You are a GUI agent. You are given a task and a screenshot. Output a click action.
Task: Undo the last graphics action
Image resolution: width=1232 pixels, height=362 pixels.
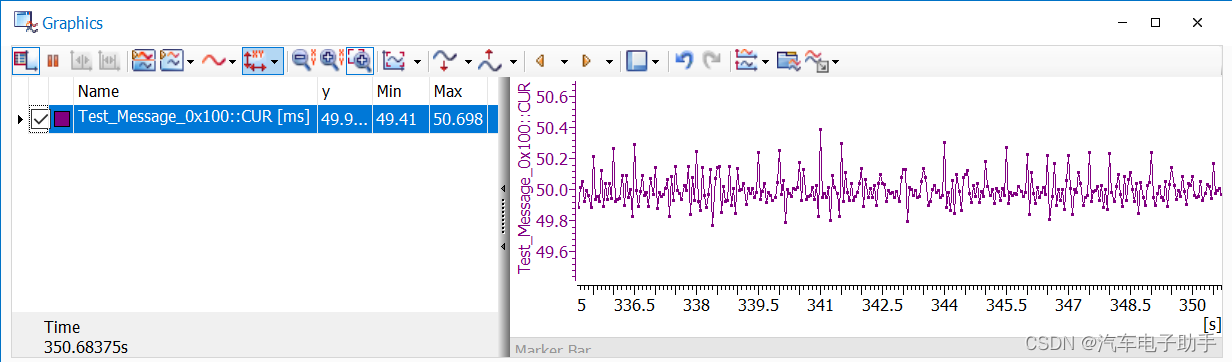tap(684, 61)
